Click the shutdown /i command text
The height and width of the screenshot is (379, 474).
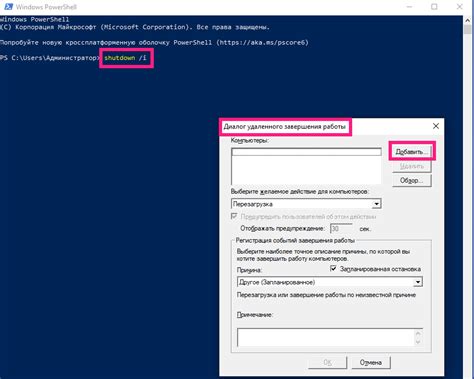pyautogui.click(x=125, y=58)
